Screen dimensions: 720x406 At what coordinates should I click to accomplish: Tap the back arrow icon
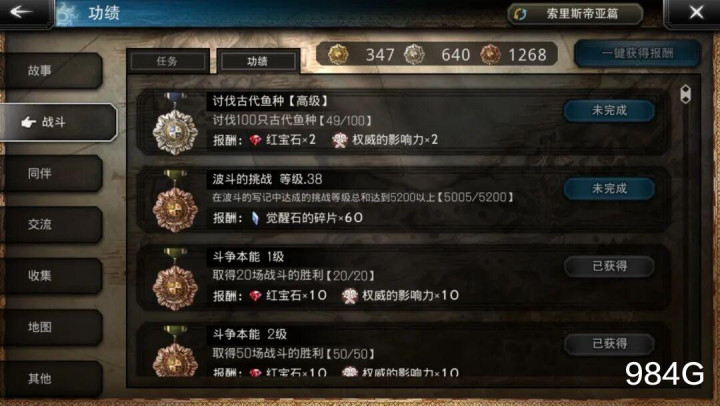[x=21, y=12]
